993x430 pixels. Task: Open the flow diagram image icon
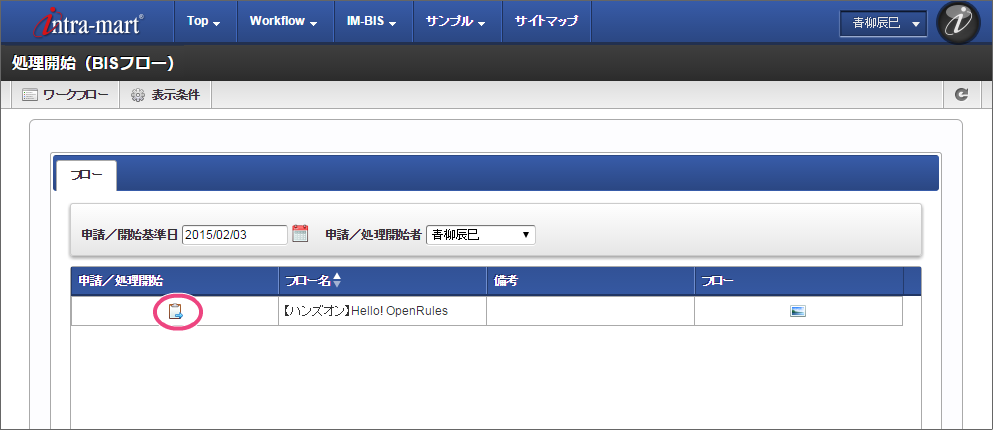(798, 311)
